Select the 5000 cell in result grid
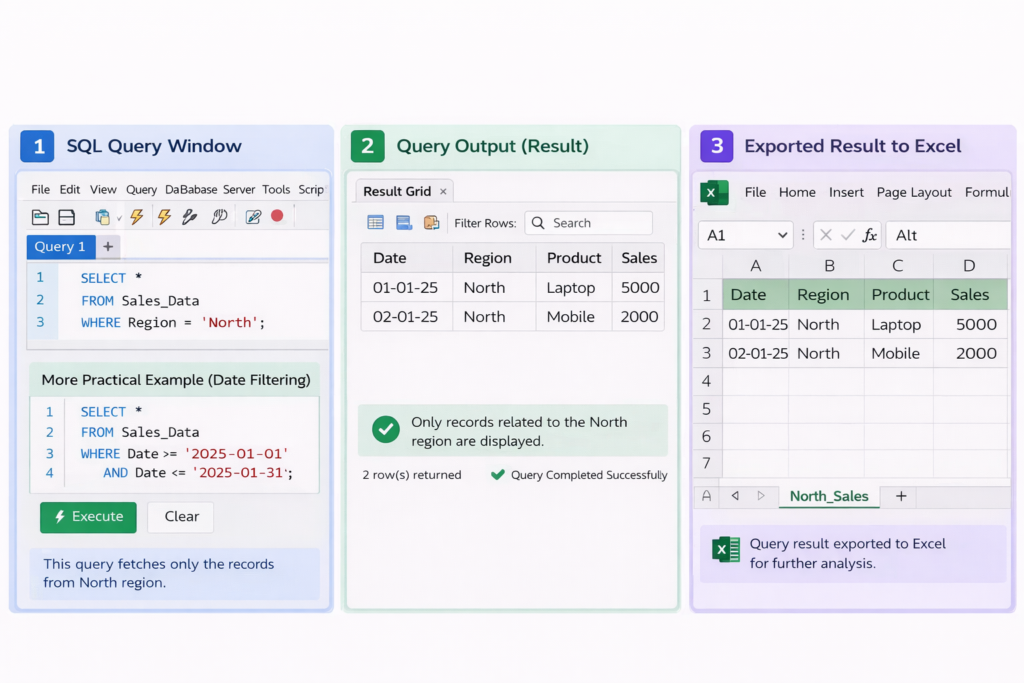 click(x=639, y=287)
